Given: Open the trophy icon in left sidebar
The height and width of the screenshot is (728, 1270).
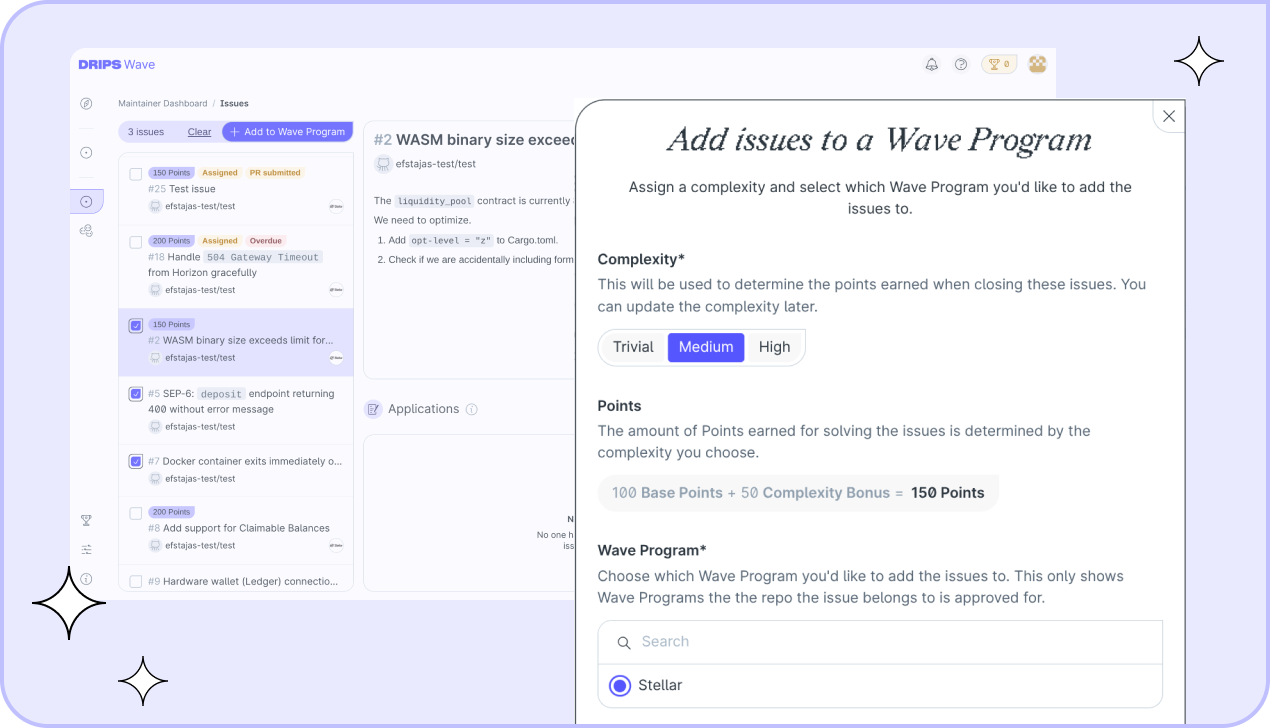Looking at the screenshot, I should click(86, 520).
